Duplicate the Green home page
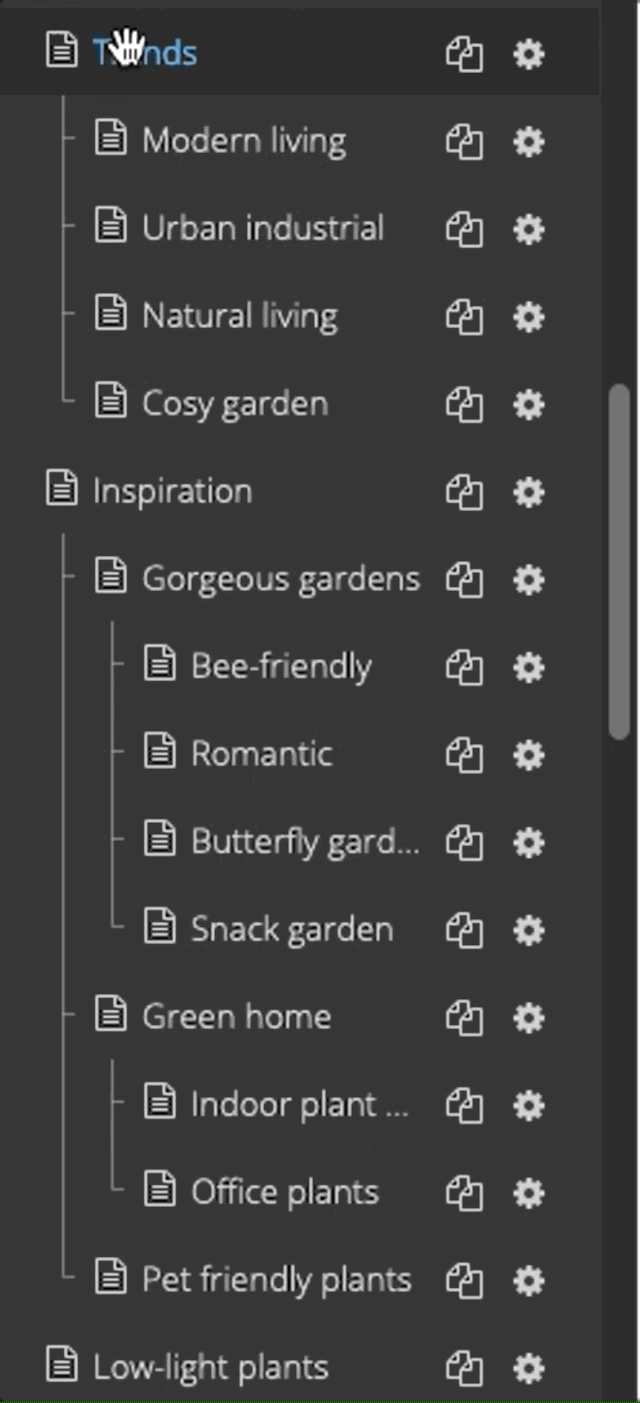640x1403 pixels. tap(463, 1018)
